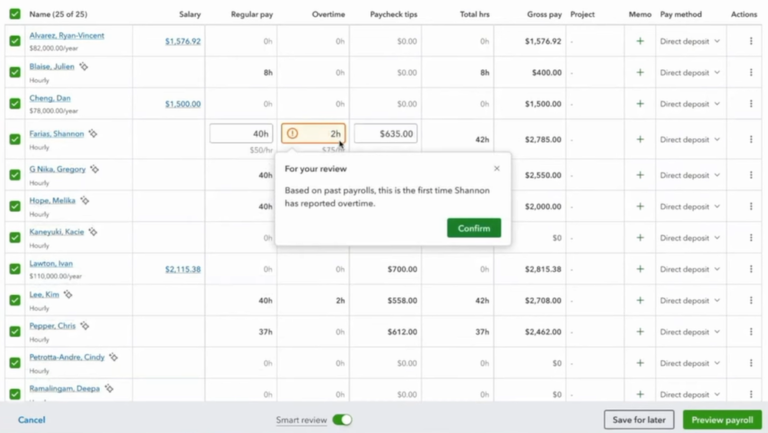Add a memo for Cheng, Dan
Screen dimensions: 768x433
pyautogui.click(x=640, y=104)
